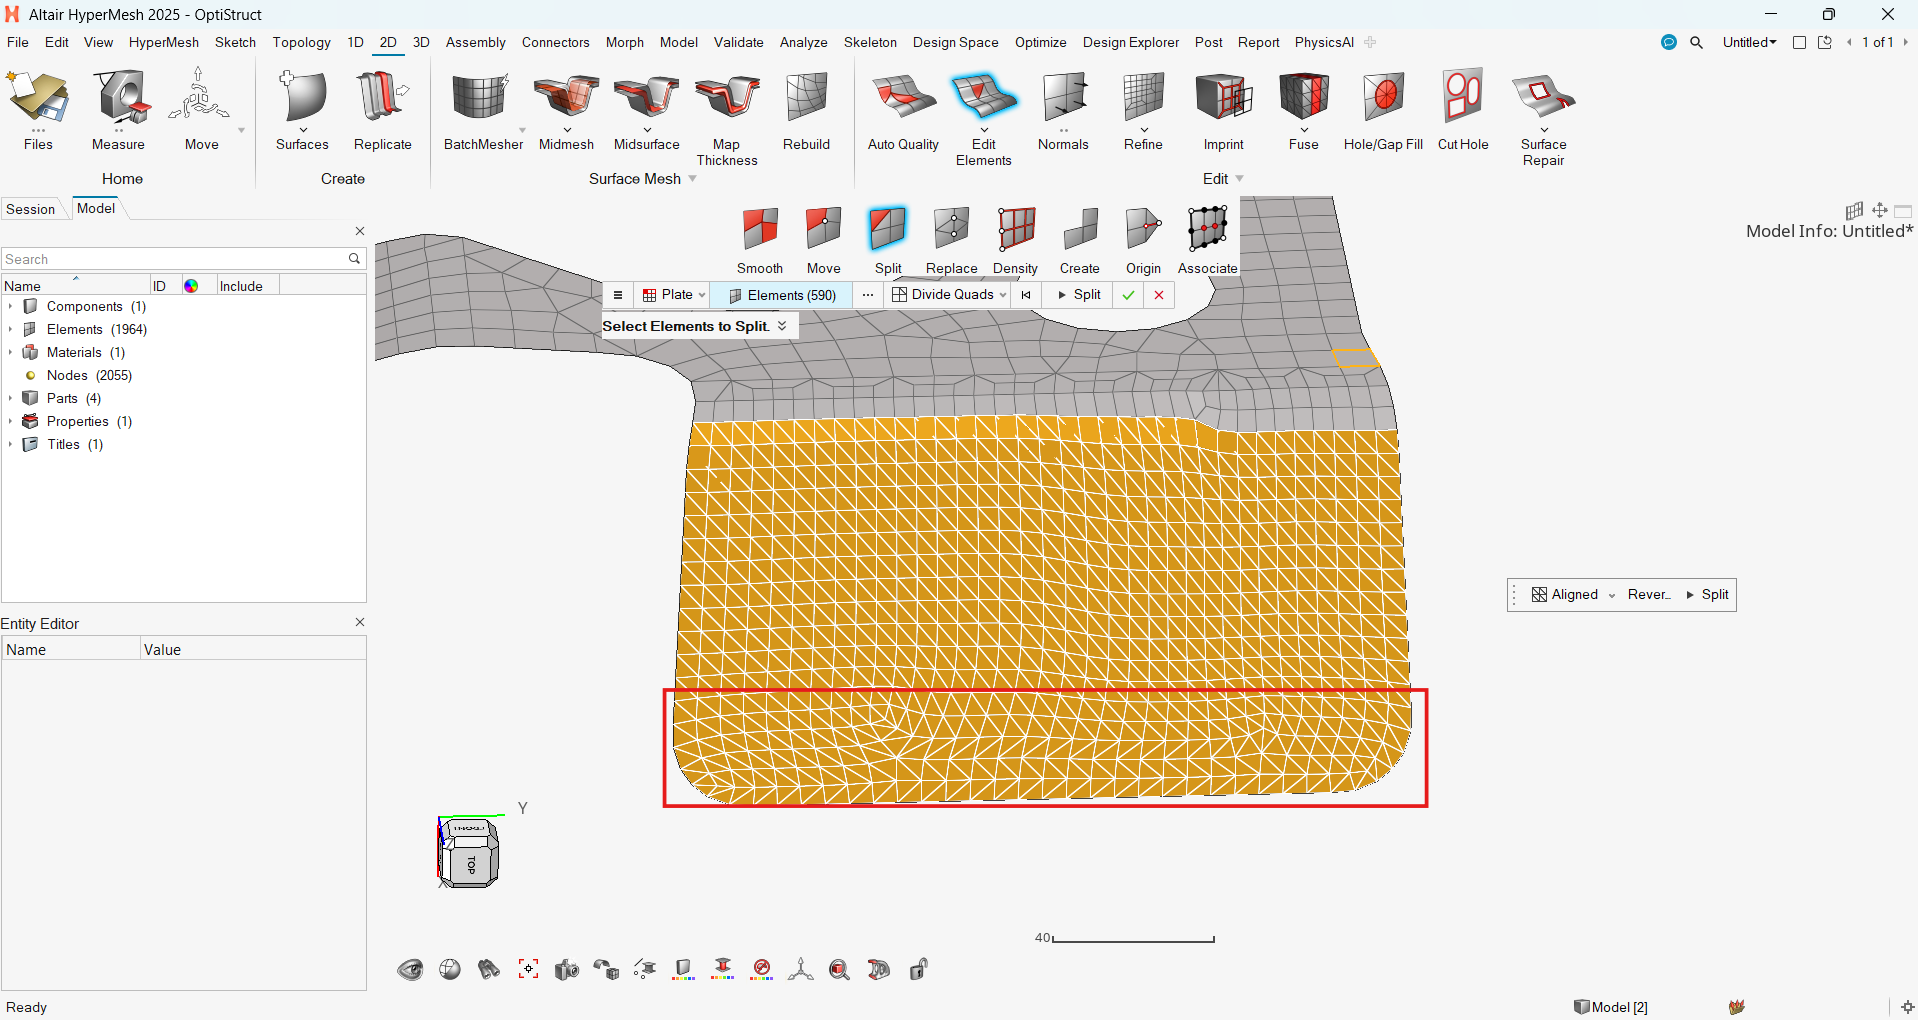Click the Move elements secondary tool
Image resolution: width=1918 pixels, height=1020 pixels.
[x=823, y=240]
